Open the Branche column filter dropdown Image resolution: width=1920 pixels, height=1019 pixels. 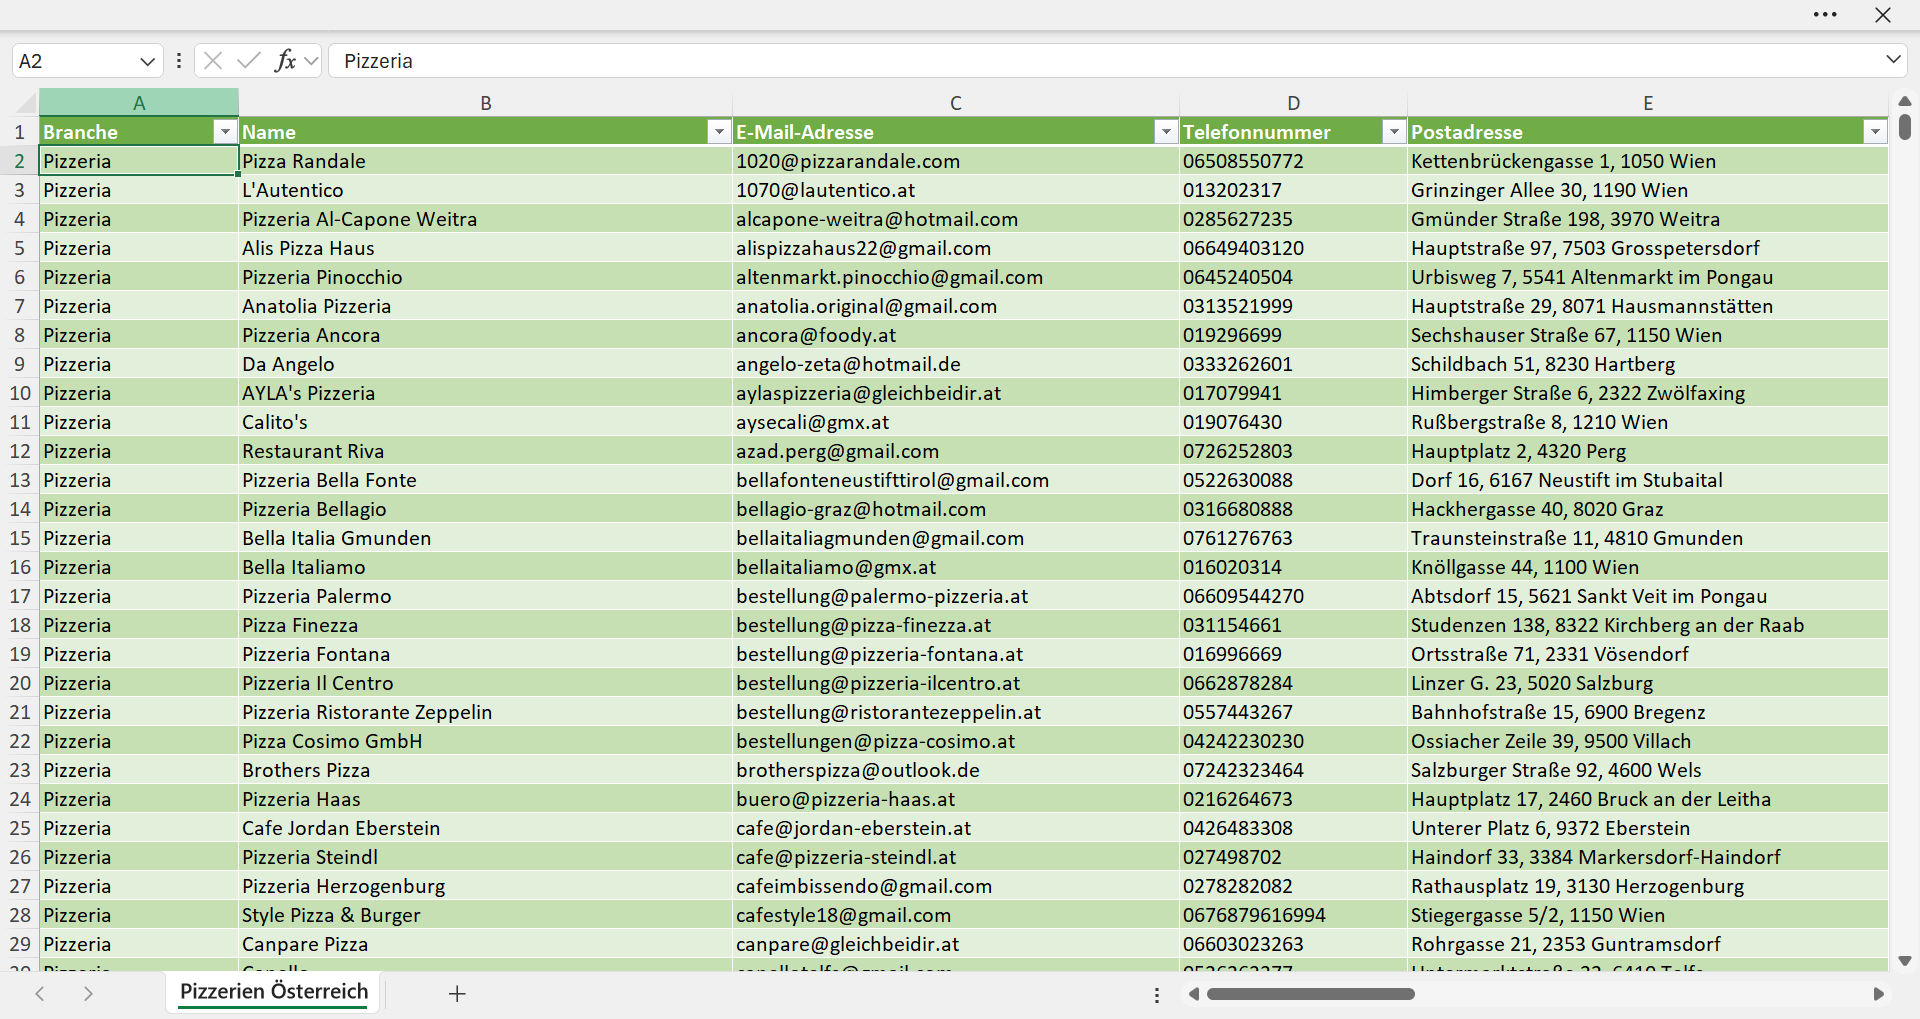[x=225, y=132]
